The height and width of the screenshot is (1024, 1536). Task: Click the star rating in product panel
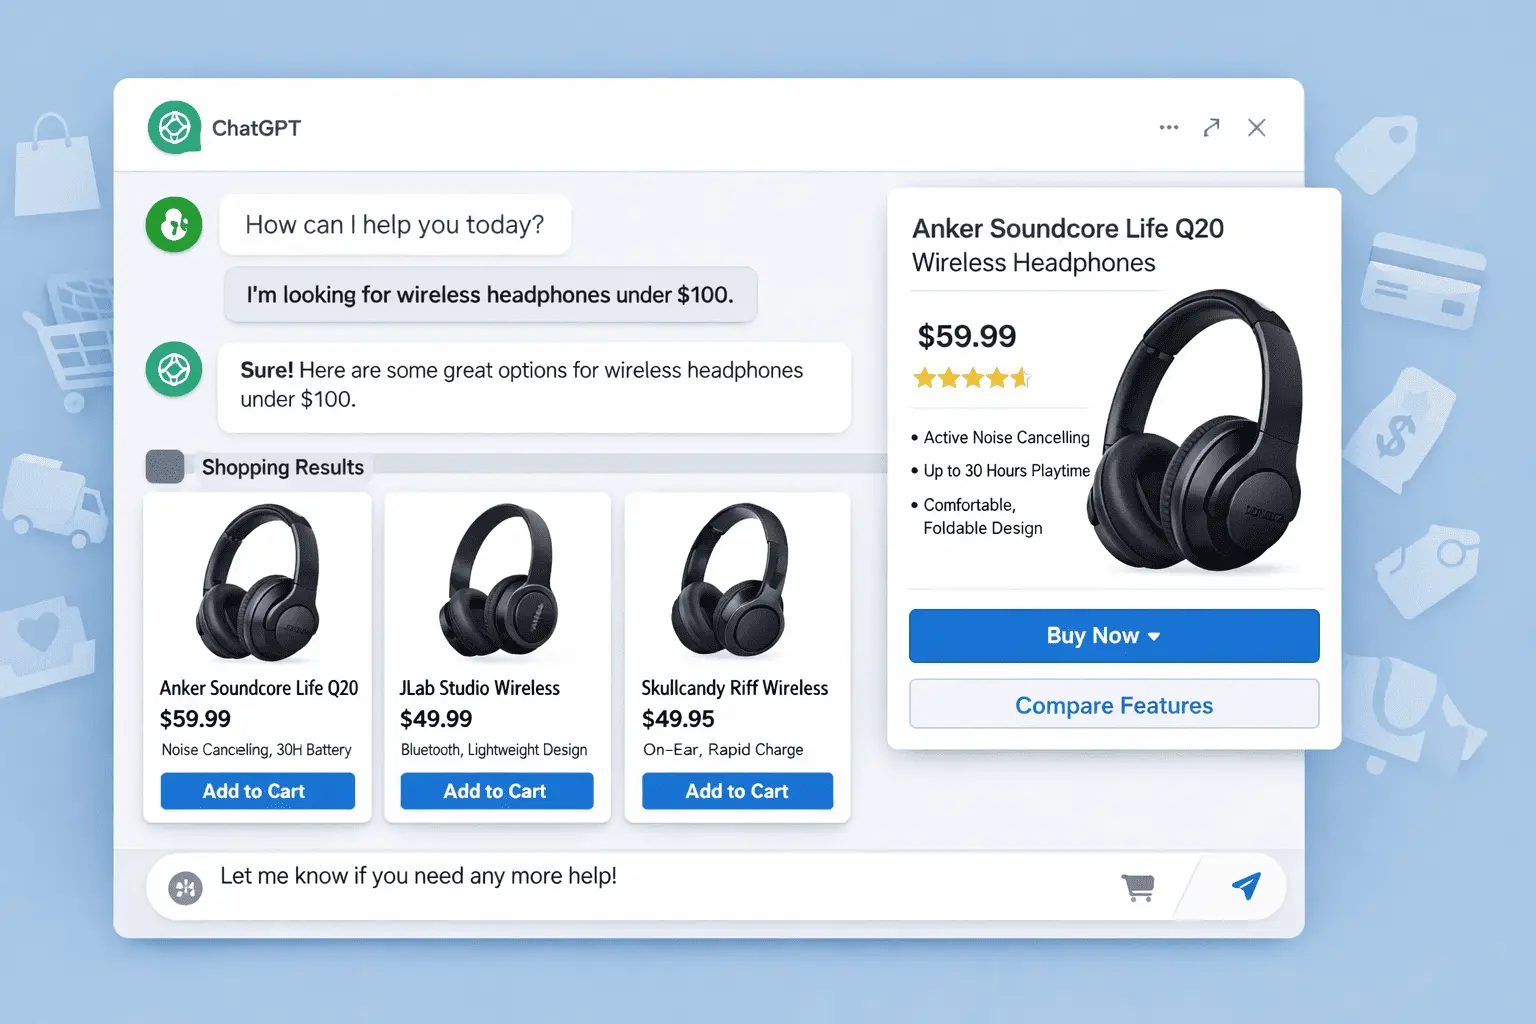click(971, 378)
